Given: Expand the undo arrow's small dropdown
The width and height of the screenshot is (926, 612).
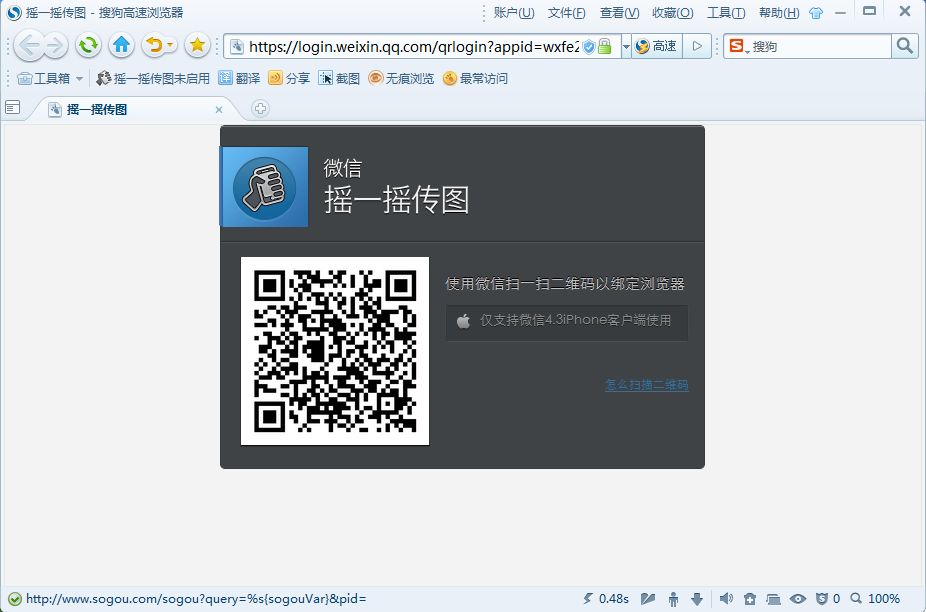Looking at the screenshot, I should click(x=170, y=45).
